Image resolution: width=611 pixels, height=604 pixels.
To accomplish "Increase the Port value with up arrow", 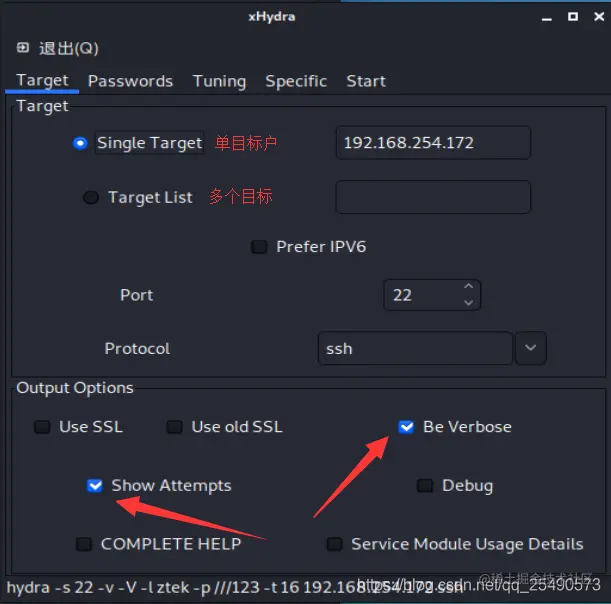I will coord(469,286).
